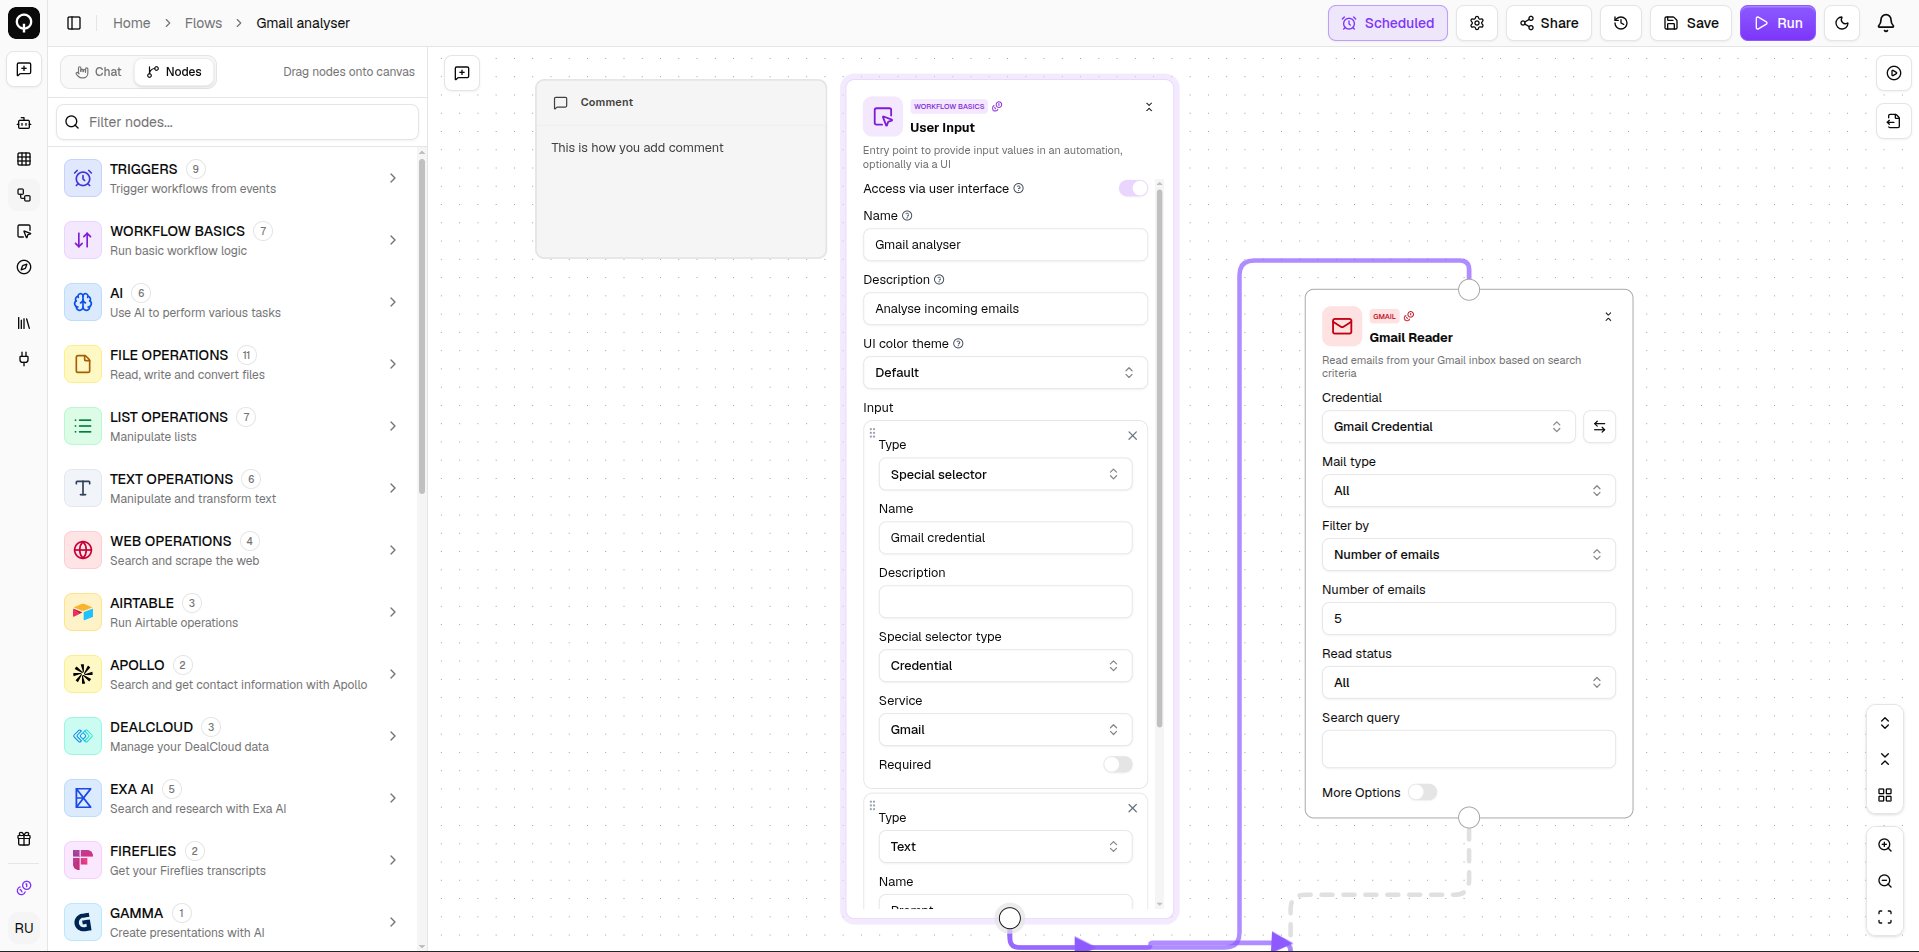Click the Workflow Basics category icon
This screenshot has height=952, width=1919.
(x=83, y=240)
